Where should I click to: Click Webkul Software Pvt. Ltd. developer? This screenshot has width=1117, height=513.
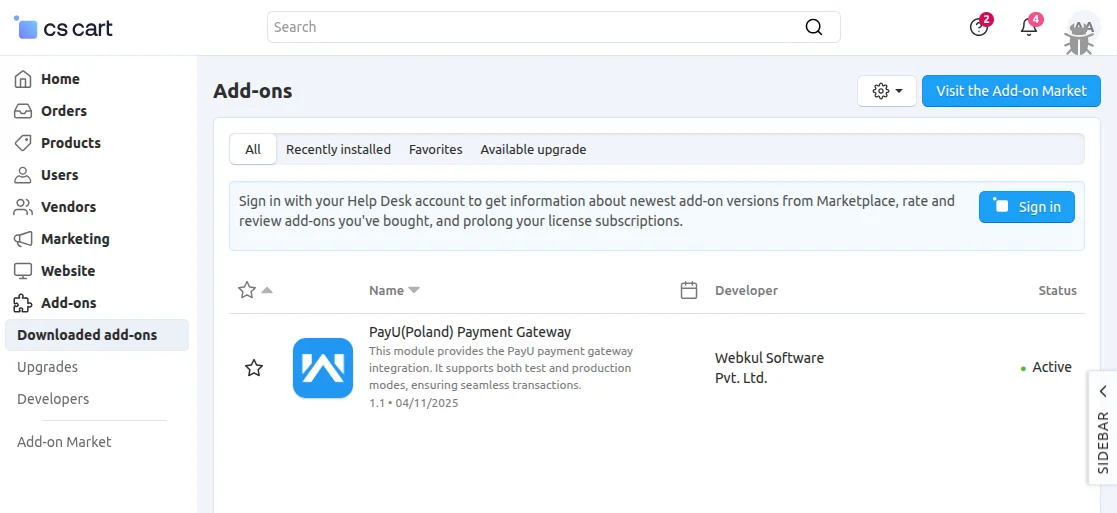pyautogui.click(x=769, y=368)
